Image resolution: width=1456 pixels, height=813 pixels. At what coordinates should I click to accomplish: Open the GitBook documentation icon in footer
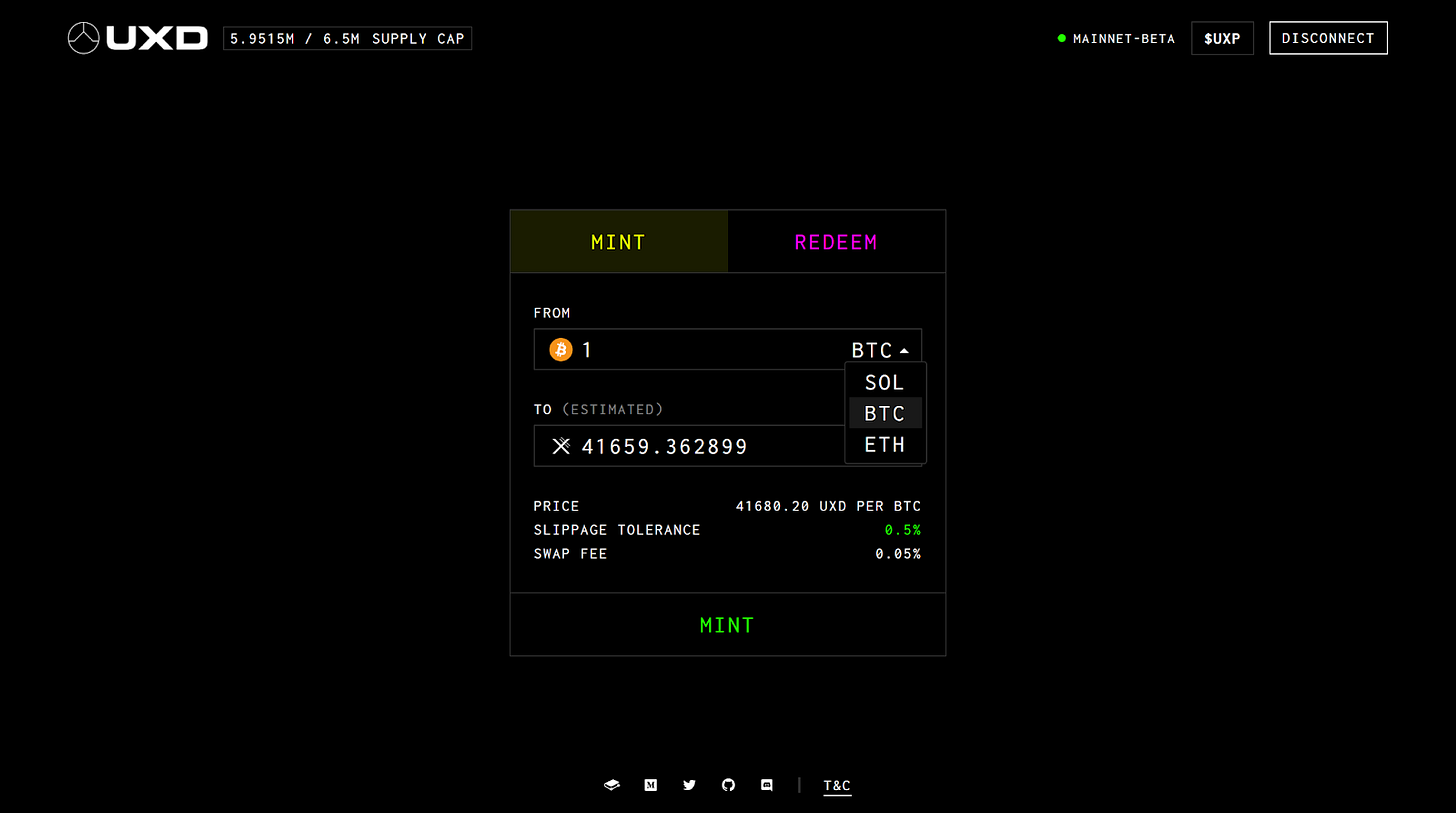(x=612, y=785)
